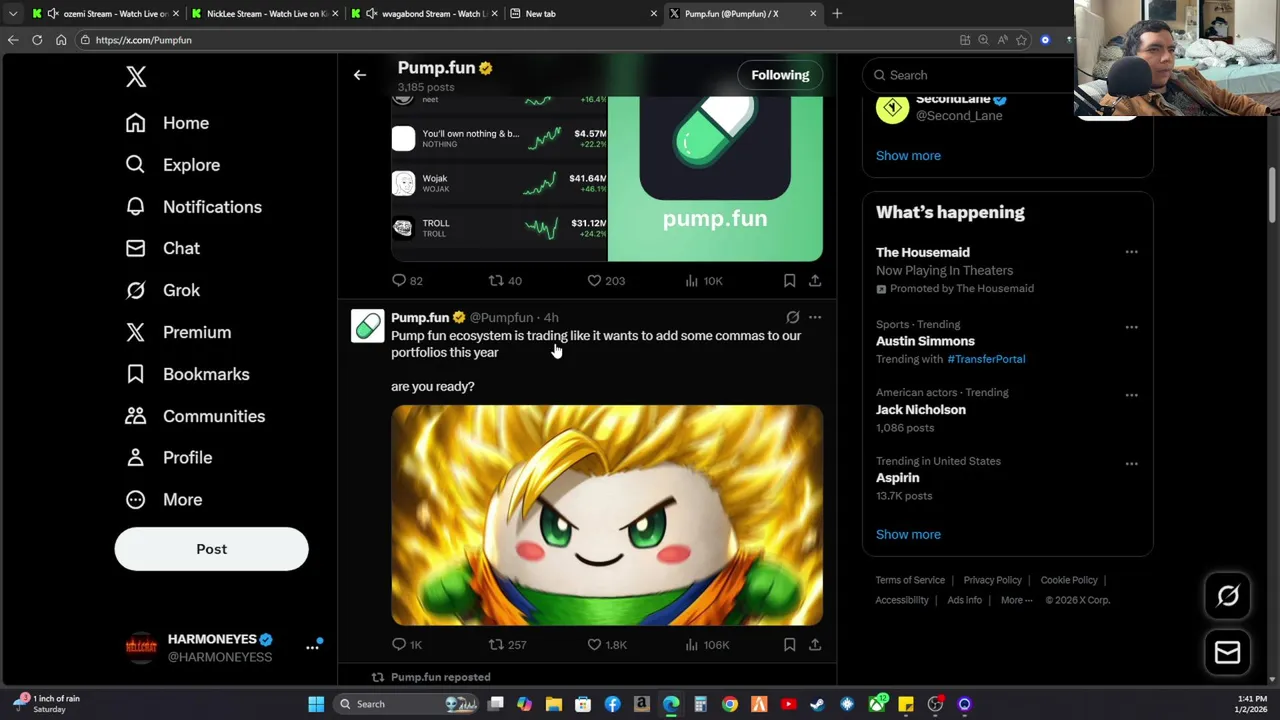Open Privacy Policy footer link
The image size is (1280, 720).
[x=992, y=580]
